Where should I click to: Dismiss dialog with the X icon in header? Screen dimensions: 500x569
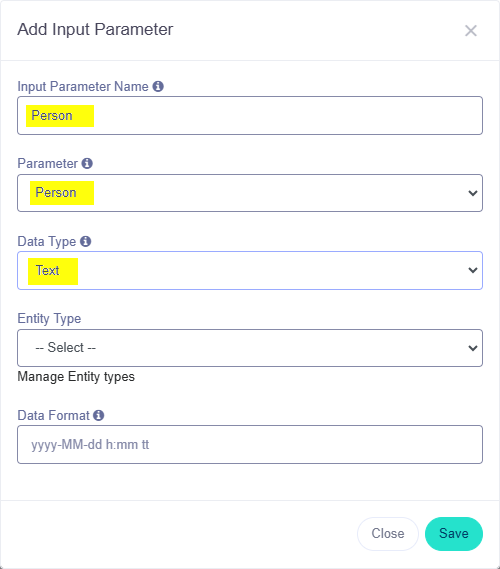tap(471, 31)
